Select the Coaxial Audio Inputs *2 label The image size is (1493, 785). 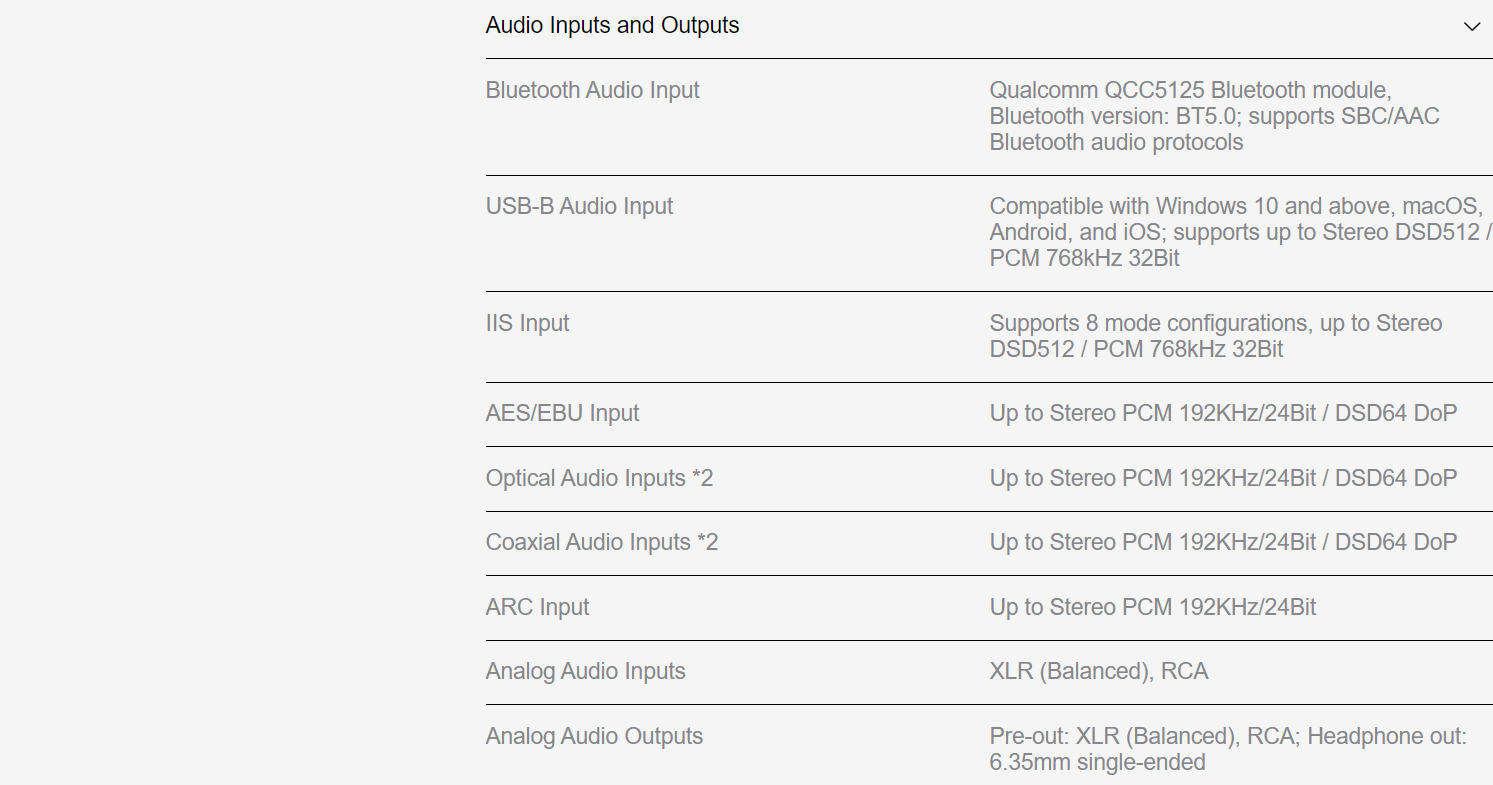[x=602, y=542]
